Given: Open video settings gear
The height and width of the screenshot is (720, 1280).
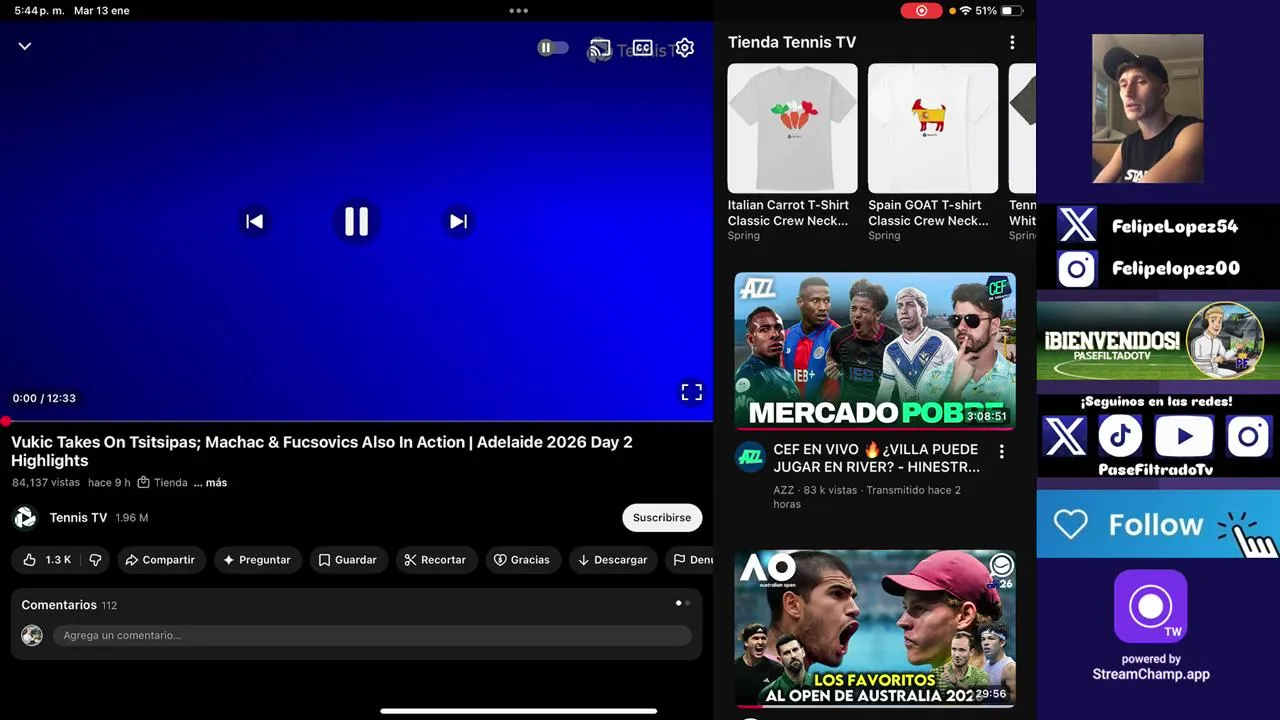Looking at the screenshot, I should (684, 48).
